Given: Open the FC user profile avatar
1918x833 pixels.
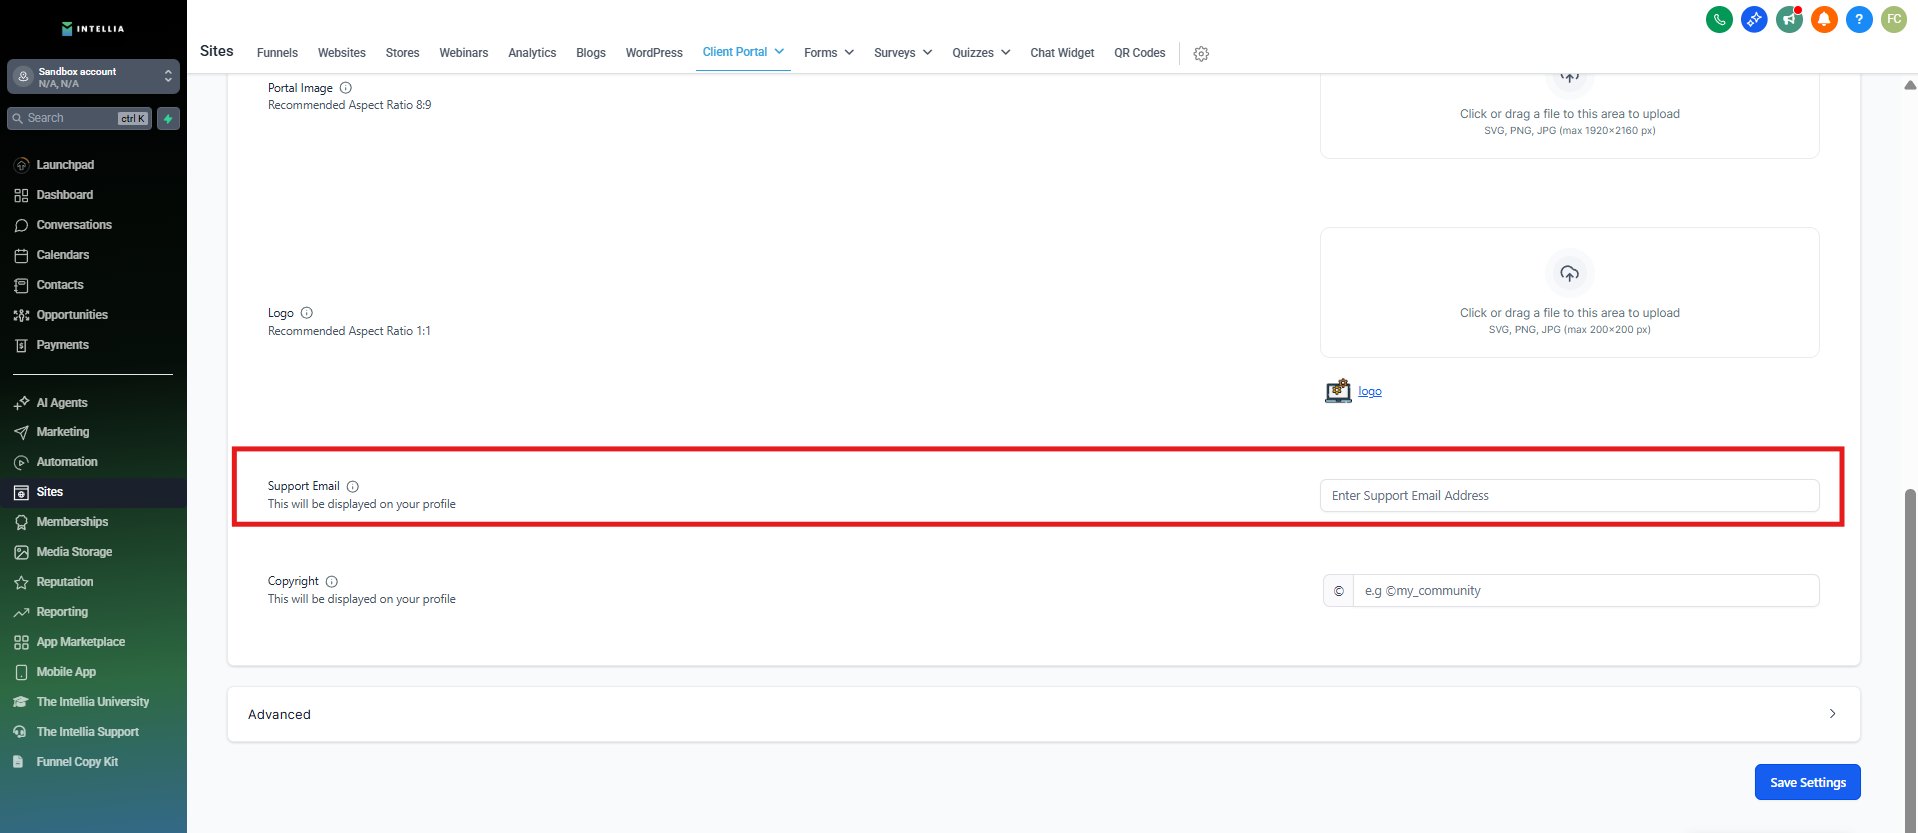Looking at the screenshot, I should (x=1894, y=19).
